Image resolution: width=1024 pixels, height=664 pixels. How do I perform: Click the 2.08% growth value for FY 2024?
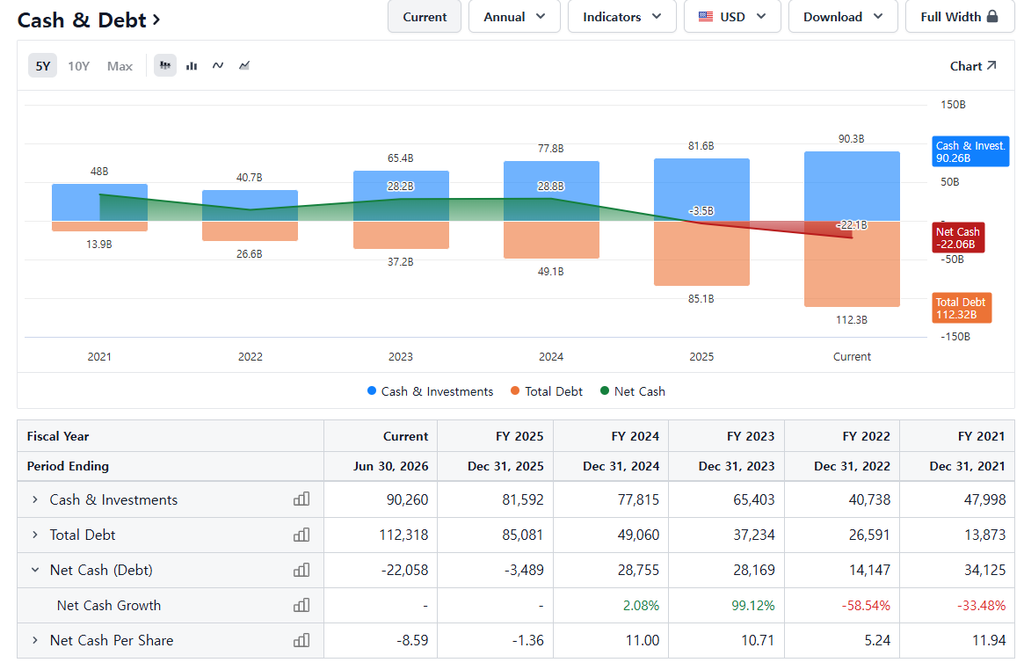coord(641,605)
